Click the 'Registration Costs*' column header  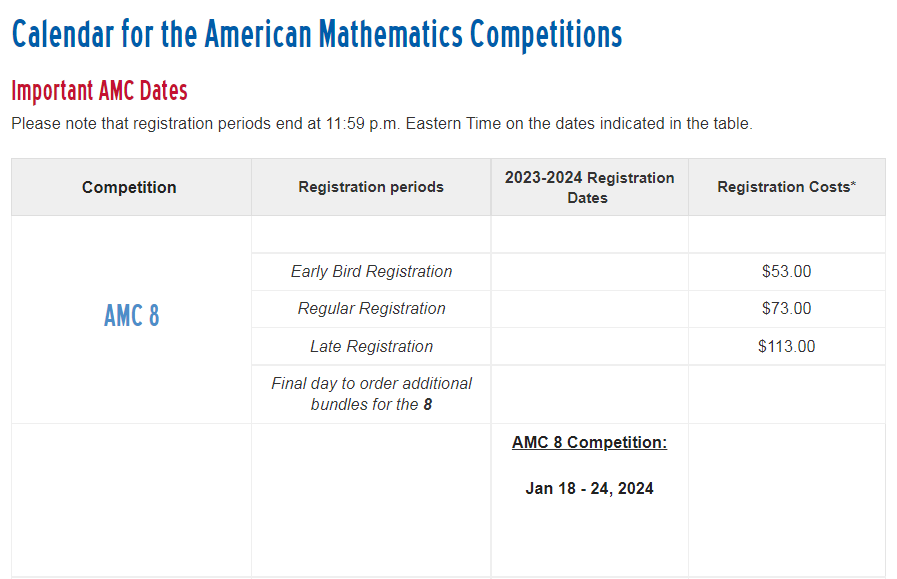click(x=787, y=187)
